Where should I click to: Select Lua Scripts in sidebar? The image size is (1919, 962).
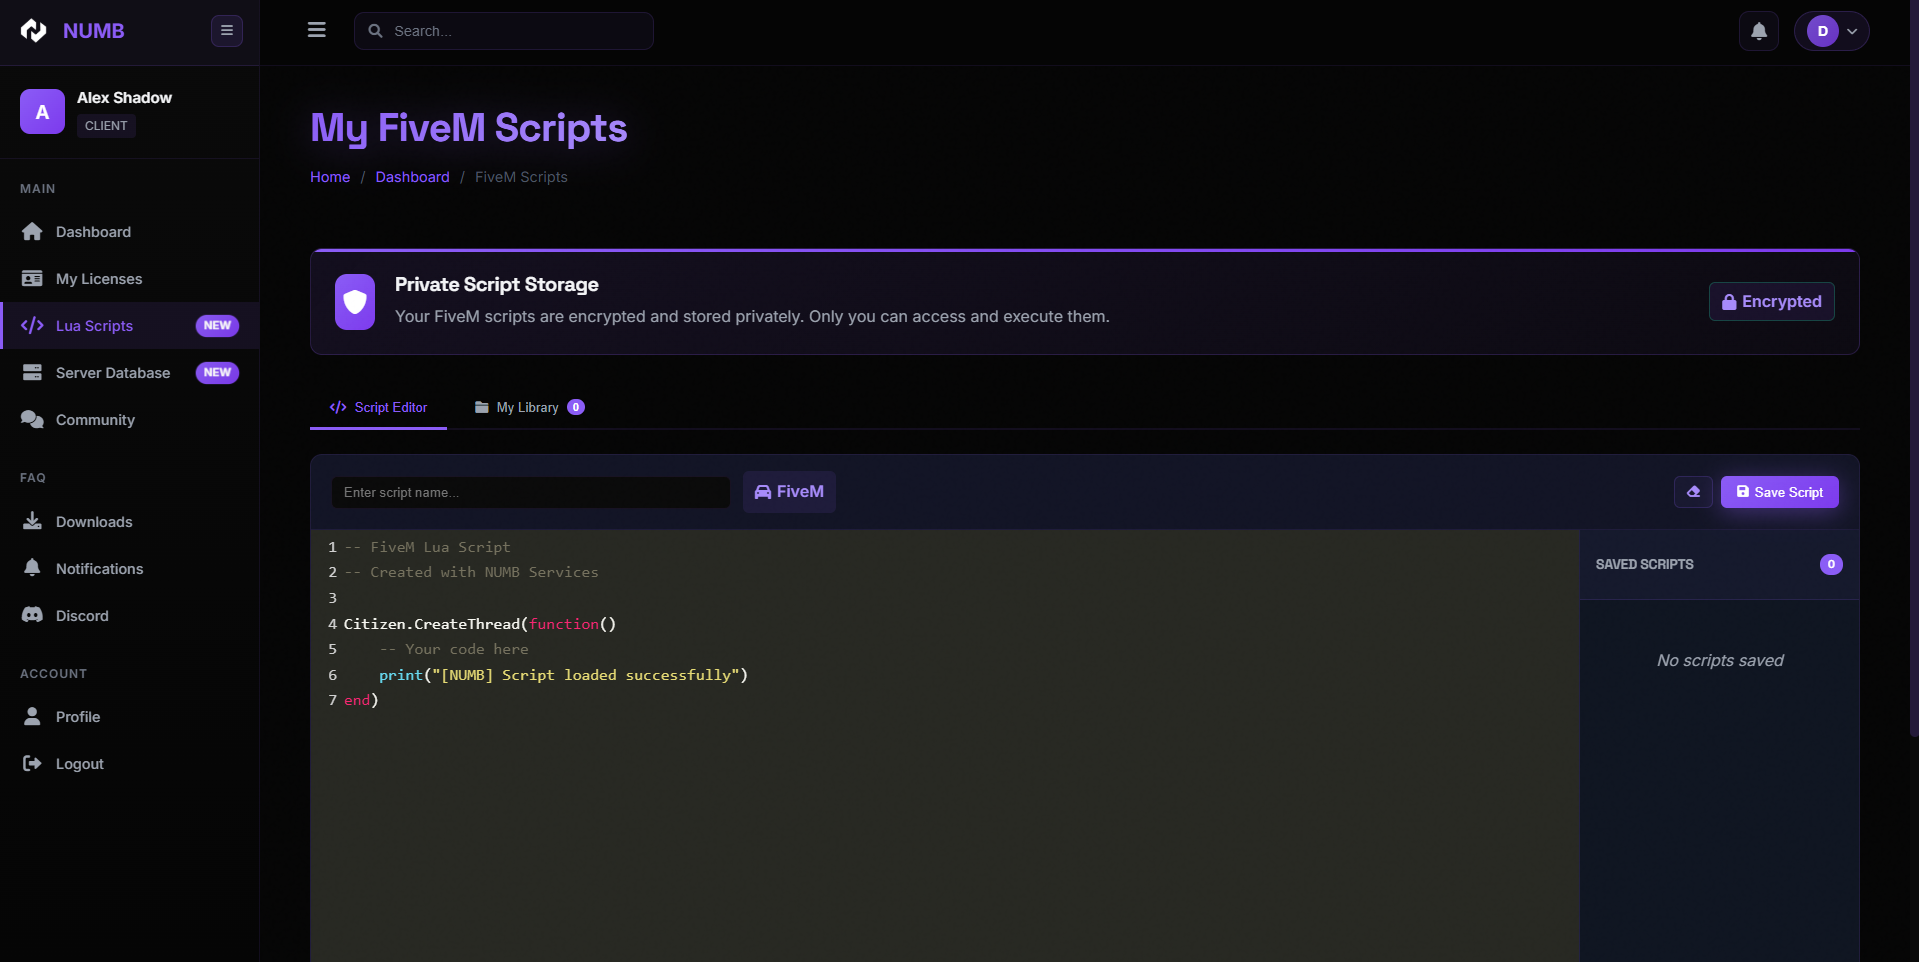tap(130, 326)
